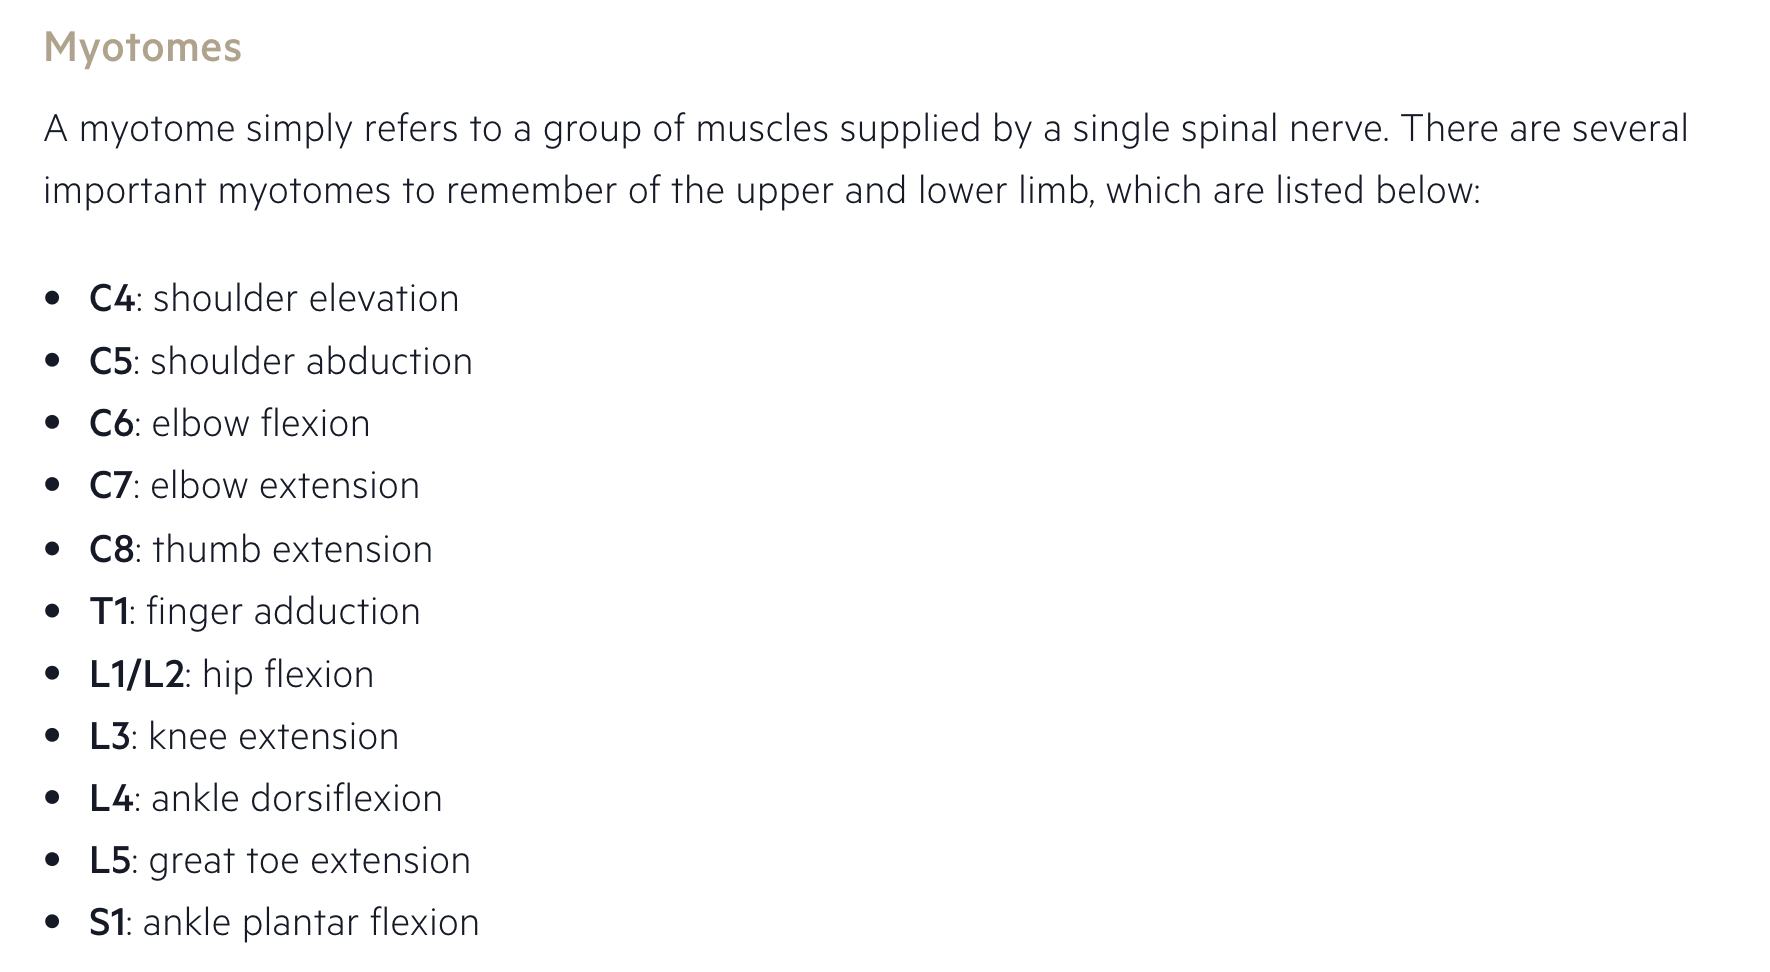The height and width of the screenshot is (972, 1770).
Task: Click the "finger adduction" text
Action: tap(283, 612)
